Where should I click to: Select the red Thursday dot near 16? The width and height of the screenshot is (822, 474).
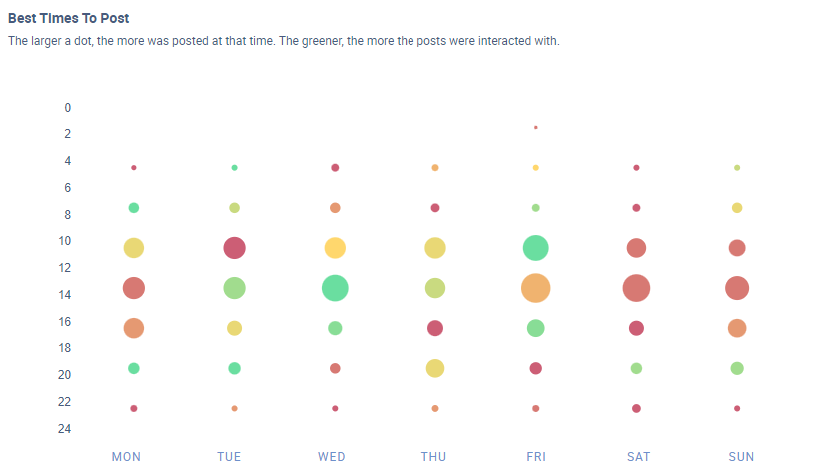pos(435,328)
